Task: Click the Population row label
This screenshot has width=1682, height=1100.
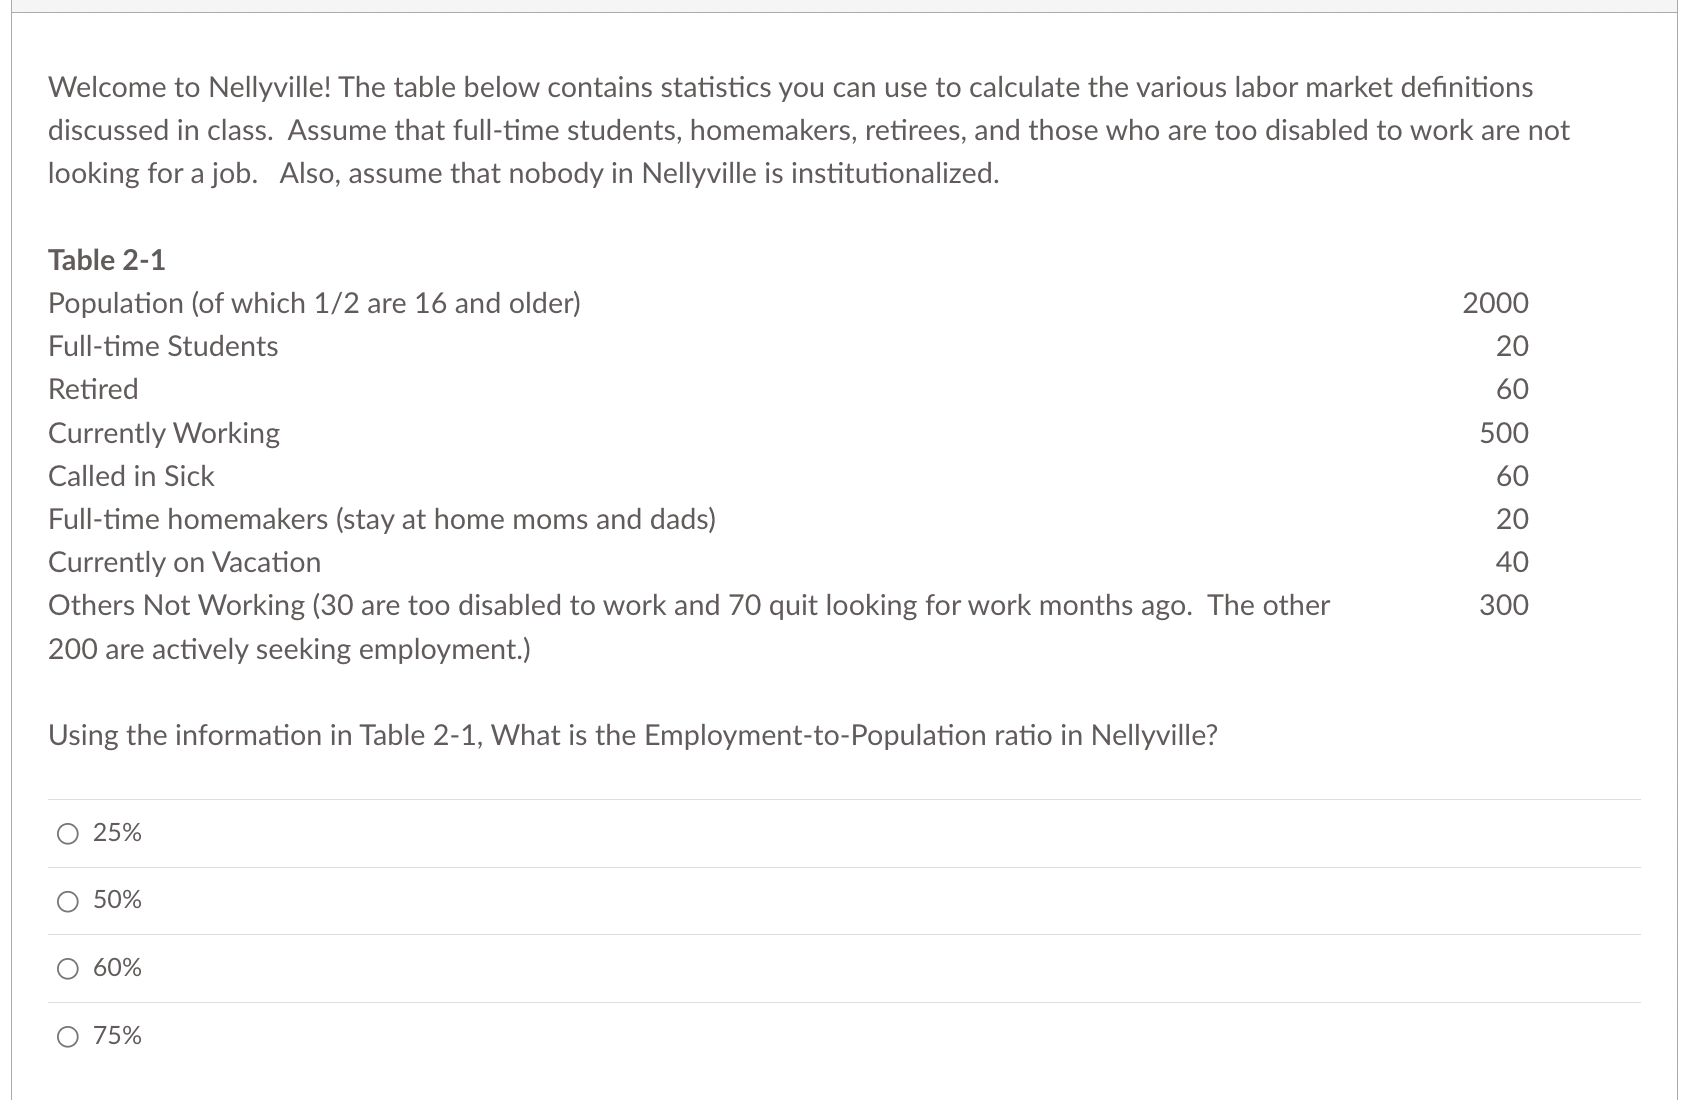Action: click(x=314, y=303)
